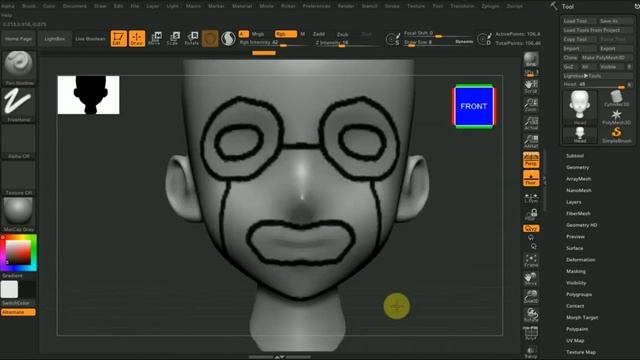640x360 pixels.
Task: Expand the FiberMesh section
Action: point(578,213)
